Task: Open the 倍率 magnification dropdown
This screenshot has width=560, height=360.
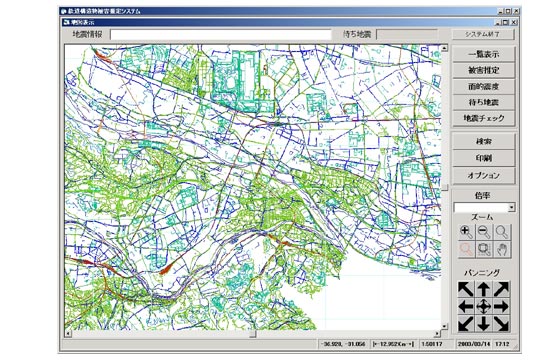Action: 512,207
